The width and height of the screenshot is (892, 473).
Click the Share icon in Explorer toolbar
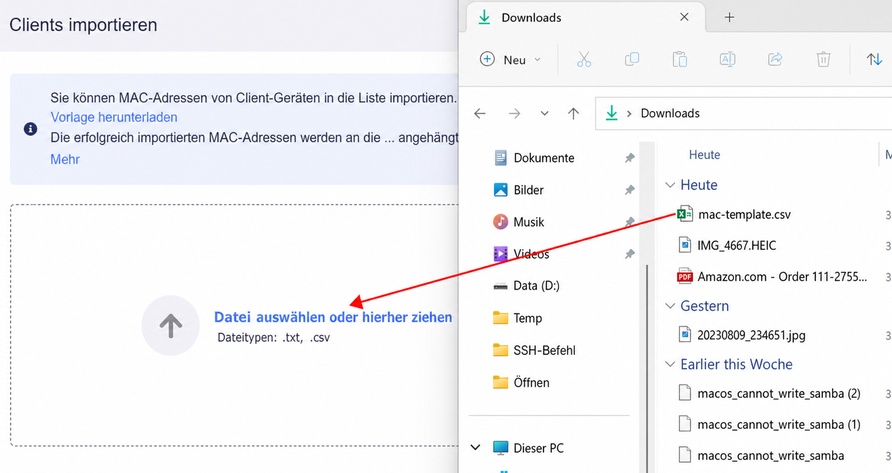click(x=775, y=59)
